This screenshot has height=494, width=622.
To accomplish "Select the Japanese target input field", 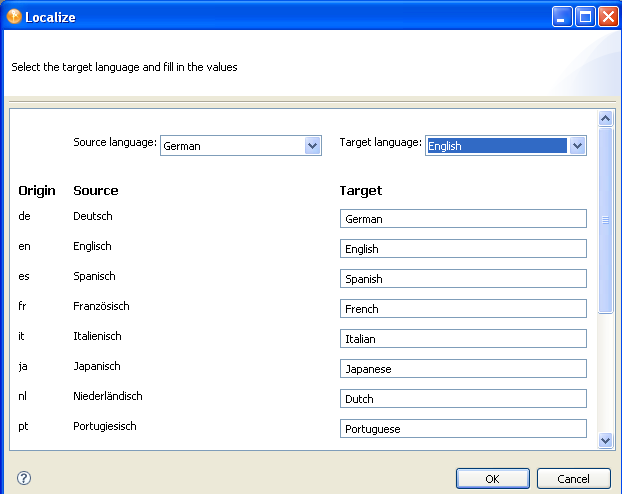I will tap(463, 369).
